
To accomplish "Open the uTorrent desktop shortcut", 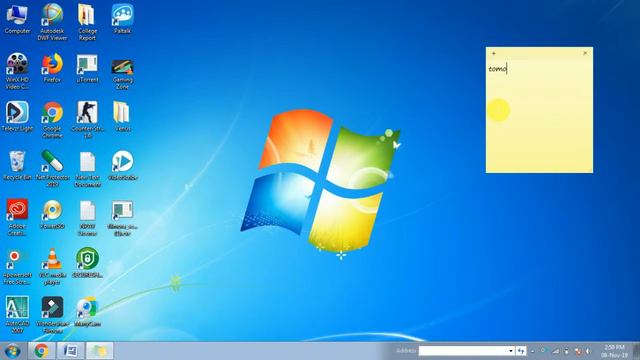I will pos(87,68).
